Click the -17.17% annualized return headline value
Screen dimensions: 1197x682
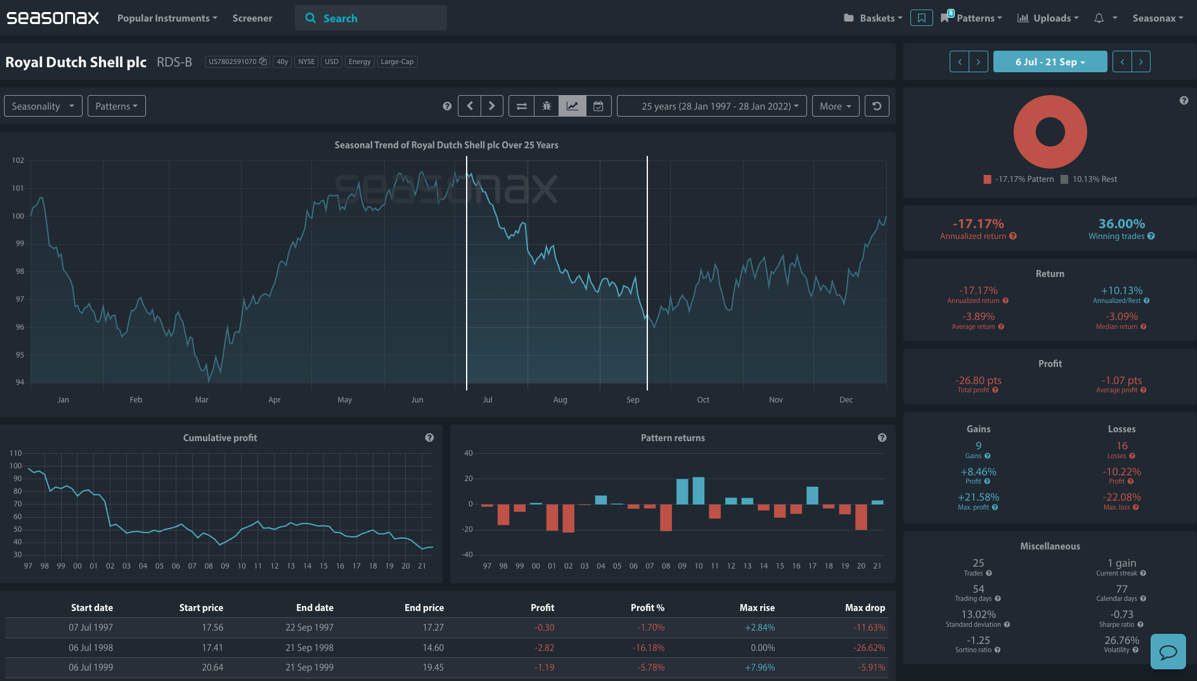978,224
